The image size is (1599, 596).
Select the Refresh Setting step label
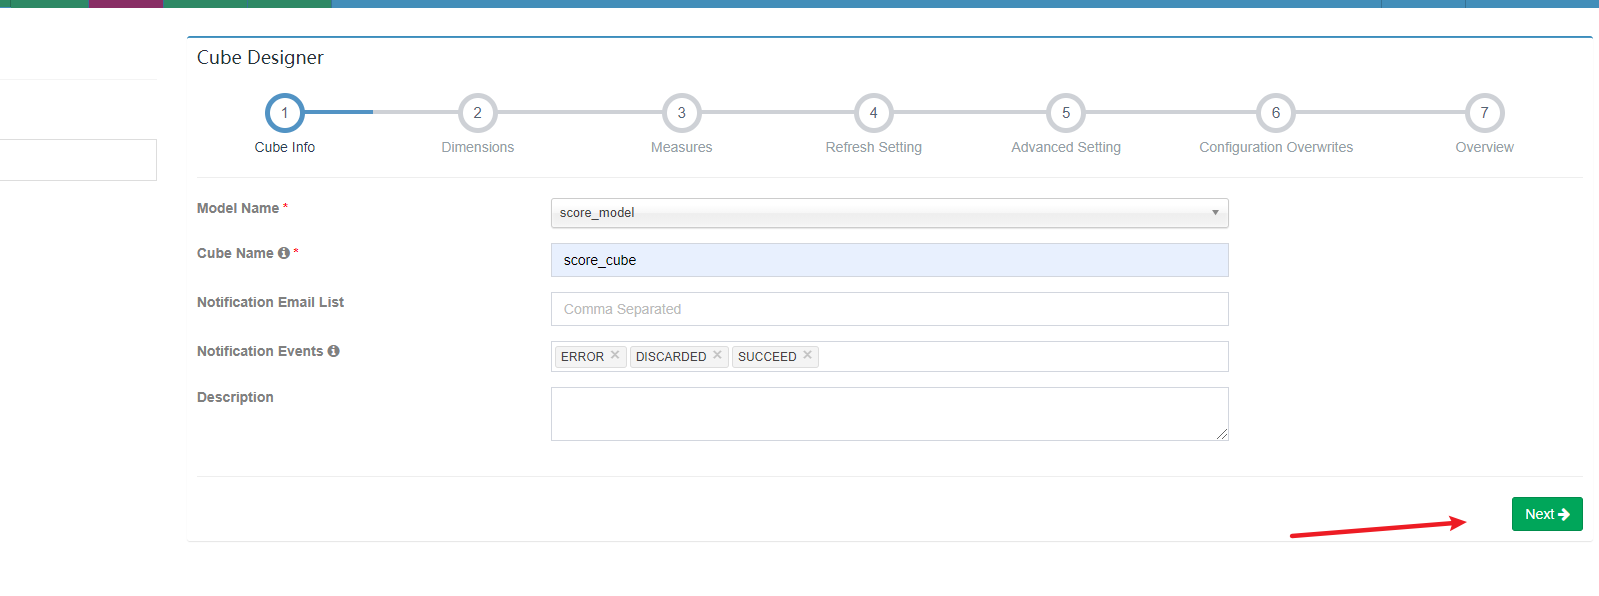(874, 147)
